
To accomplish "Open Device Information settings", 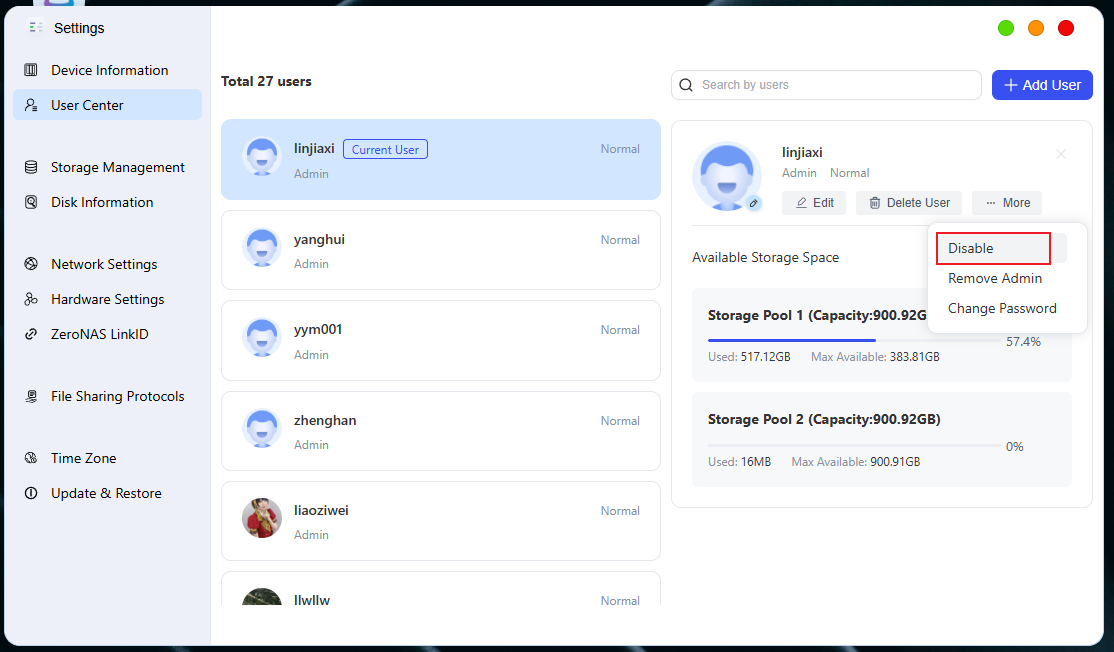I will click(x=107, y=70).
